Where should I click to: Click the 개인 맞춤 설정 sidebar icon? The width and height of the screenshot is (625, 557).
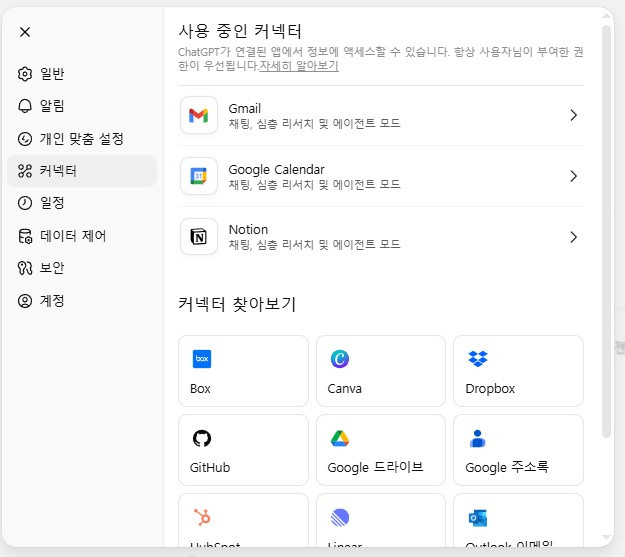click(25, 139)
